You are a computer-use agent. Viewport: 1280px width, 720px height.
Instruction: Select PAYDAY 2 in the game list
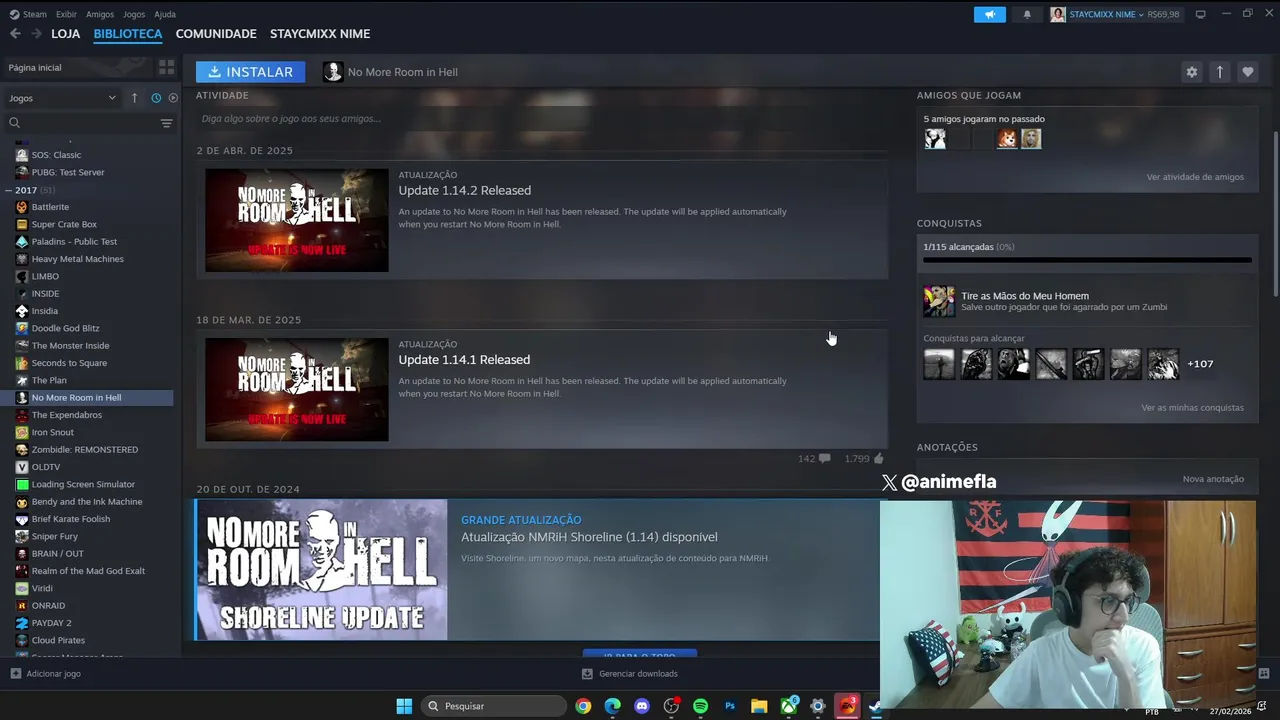tap(51, 623)
